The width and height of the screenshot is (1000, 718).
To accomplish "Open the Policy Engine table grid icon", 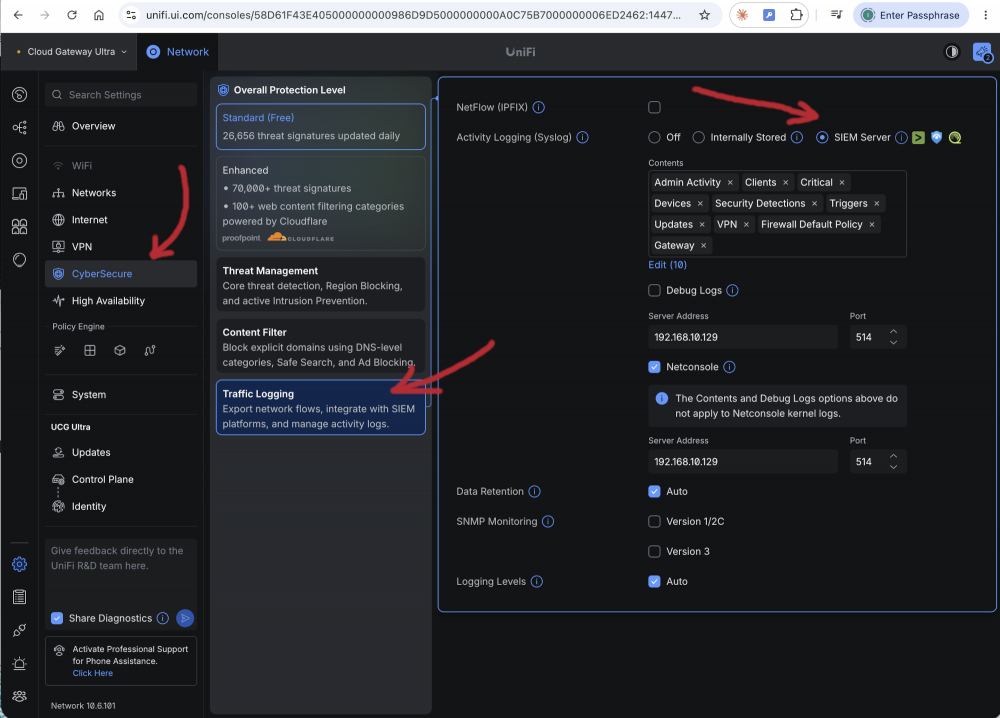I will coord(90,350).
